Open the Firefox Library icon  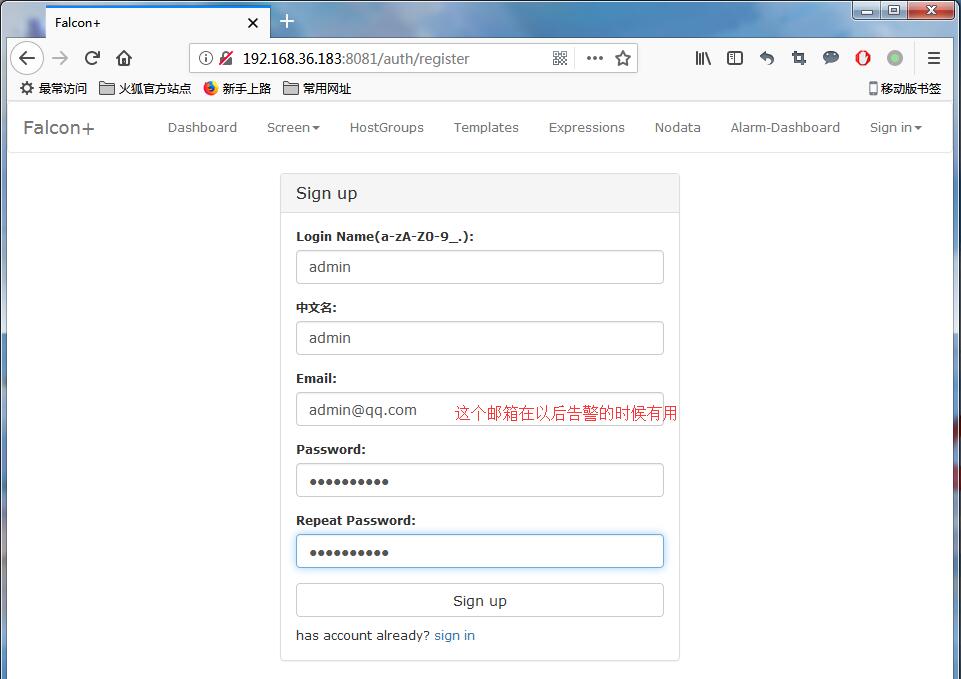tap(703, 58)
